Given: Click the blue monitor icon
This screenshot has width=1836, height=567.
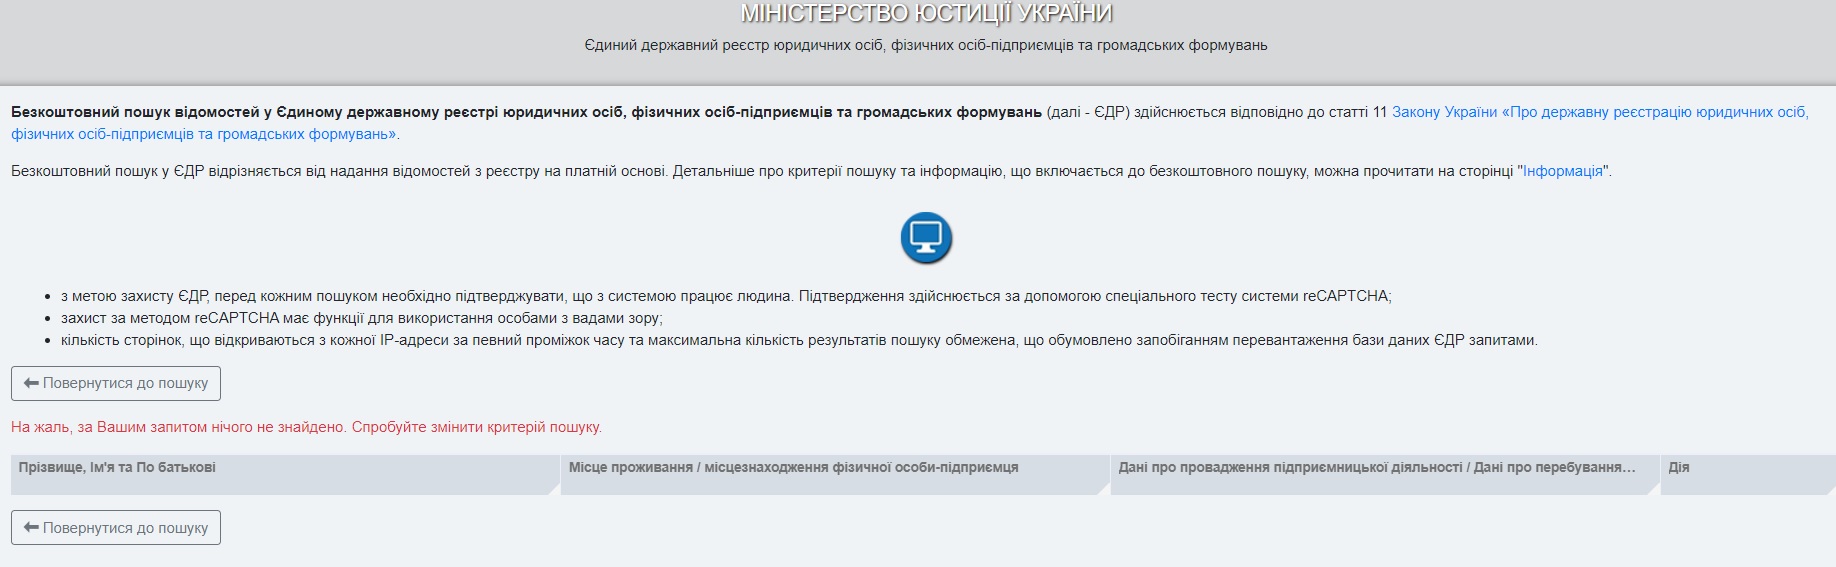Looking at the screenshot, I should pos(925,238).
